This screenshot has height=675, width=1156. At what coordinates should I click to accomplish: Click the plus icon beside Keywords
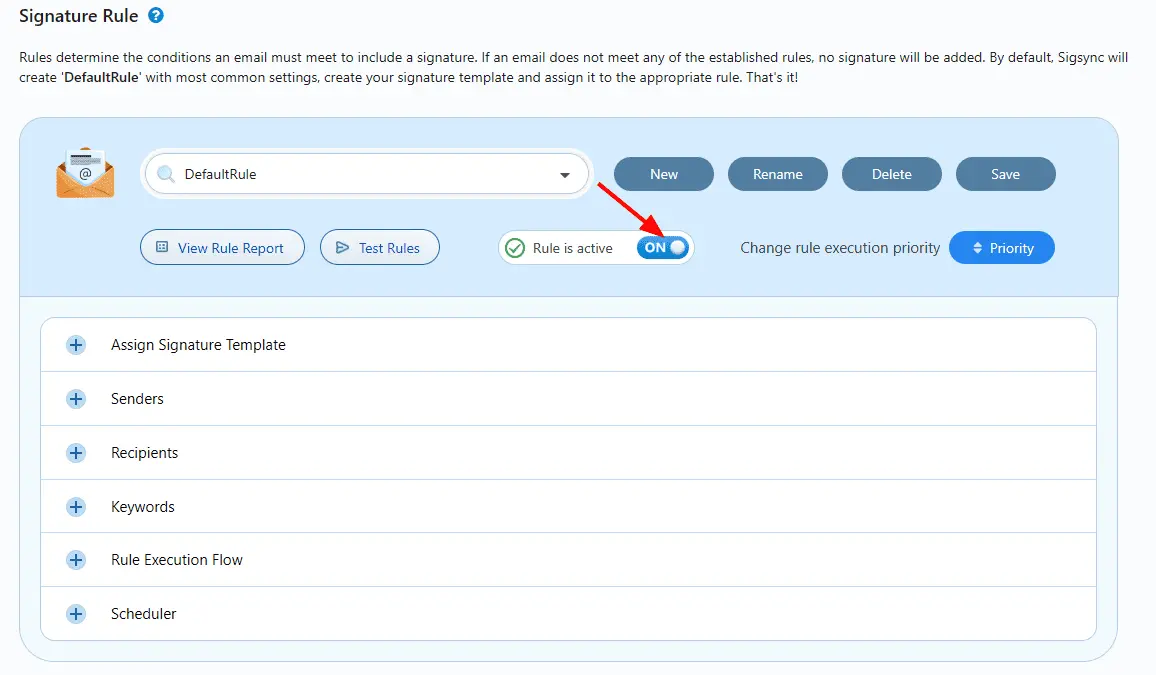pyautogui.click(x=76, y=507)
